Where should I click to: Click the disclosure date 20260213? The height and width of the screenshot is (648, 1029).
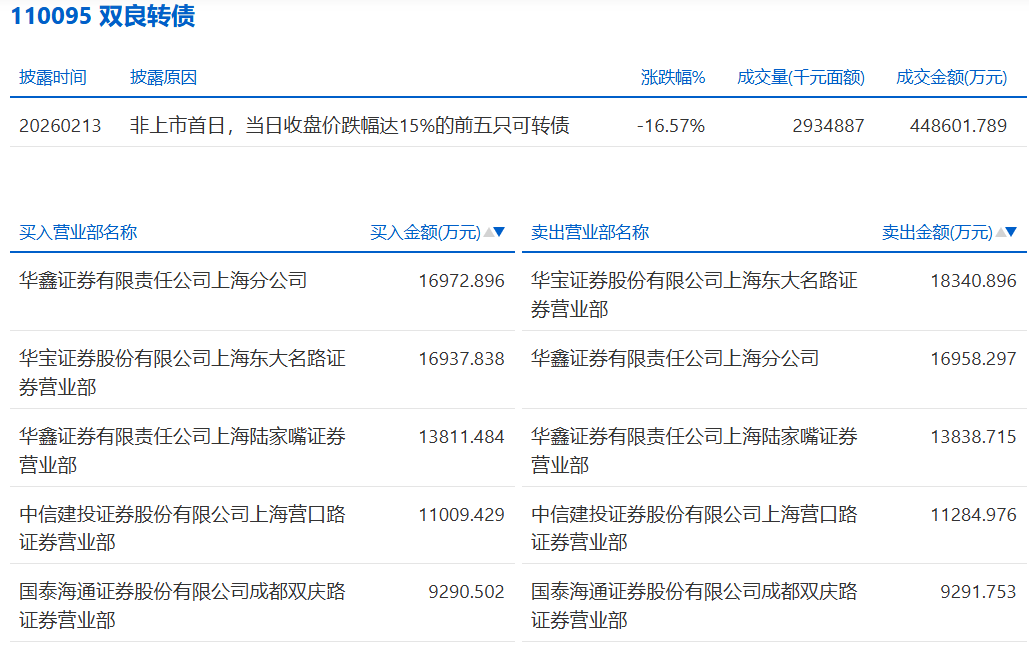click(x=60, y=125)
